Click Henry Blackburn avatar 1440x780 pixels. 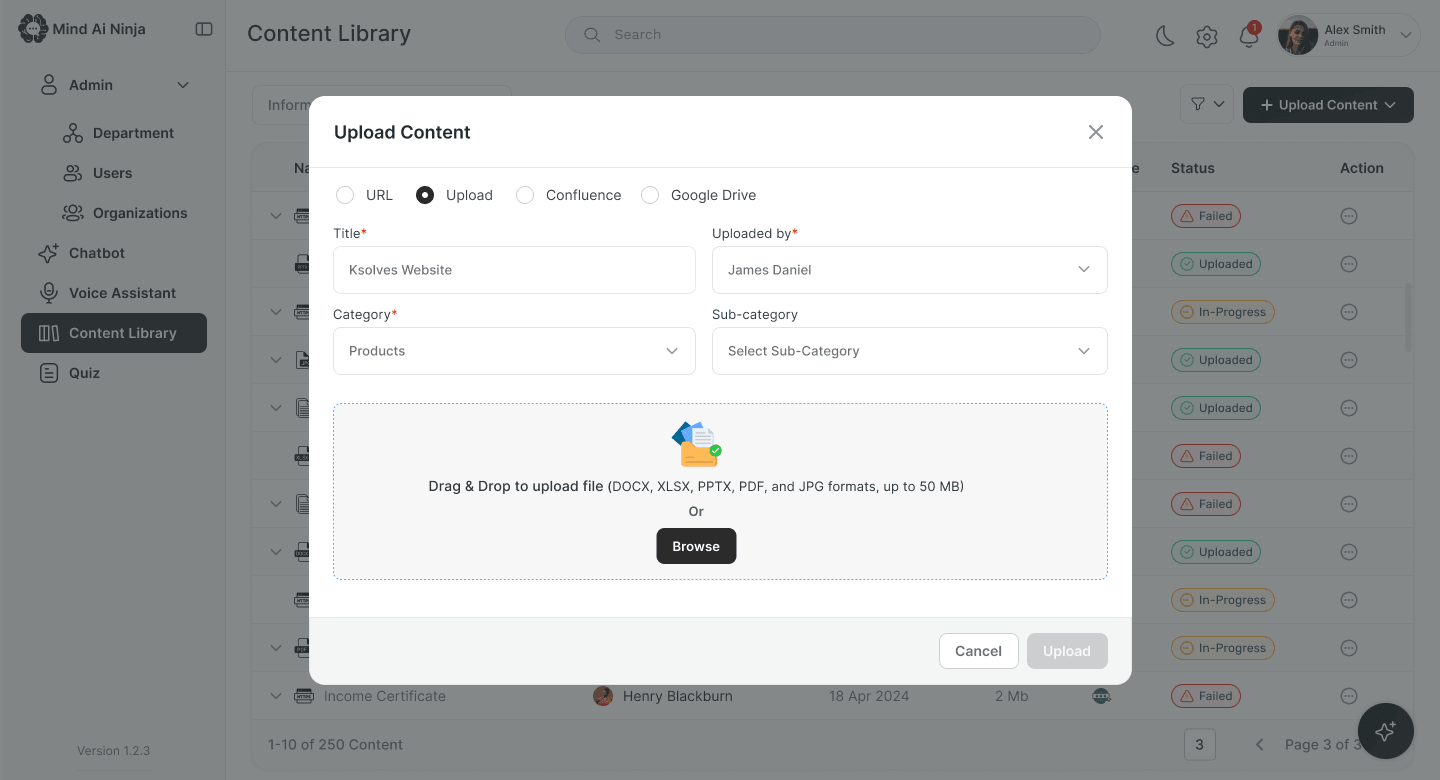click(x=603, y=696)
